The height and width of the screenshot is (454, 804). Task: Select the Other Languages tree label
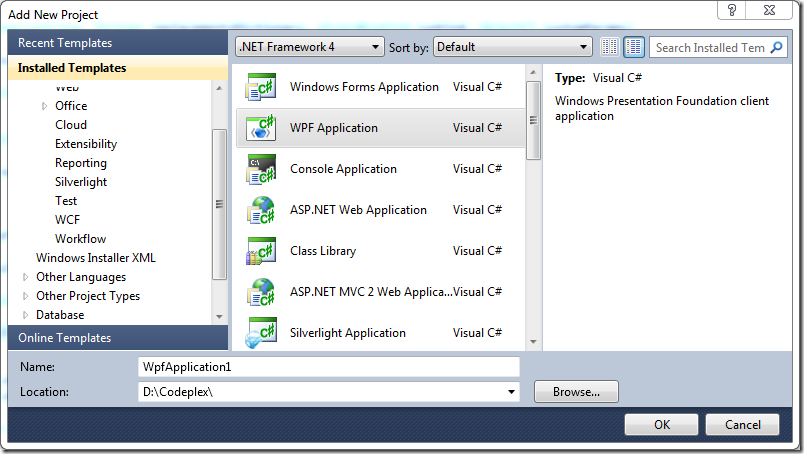[81, 277]
